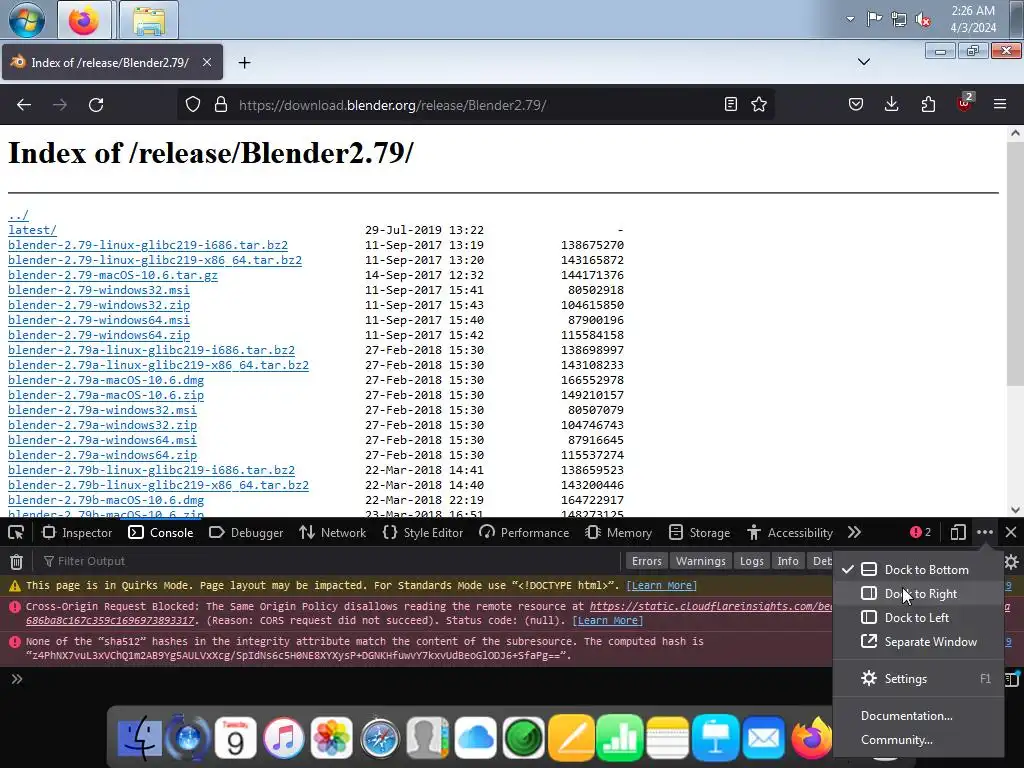This screenshot has width=1024, height=768.
Task: Go to parent directory ../ link
Action: click(x=18, y=215)
